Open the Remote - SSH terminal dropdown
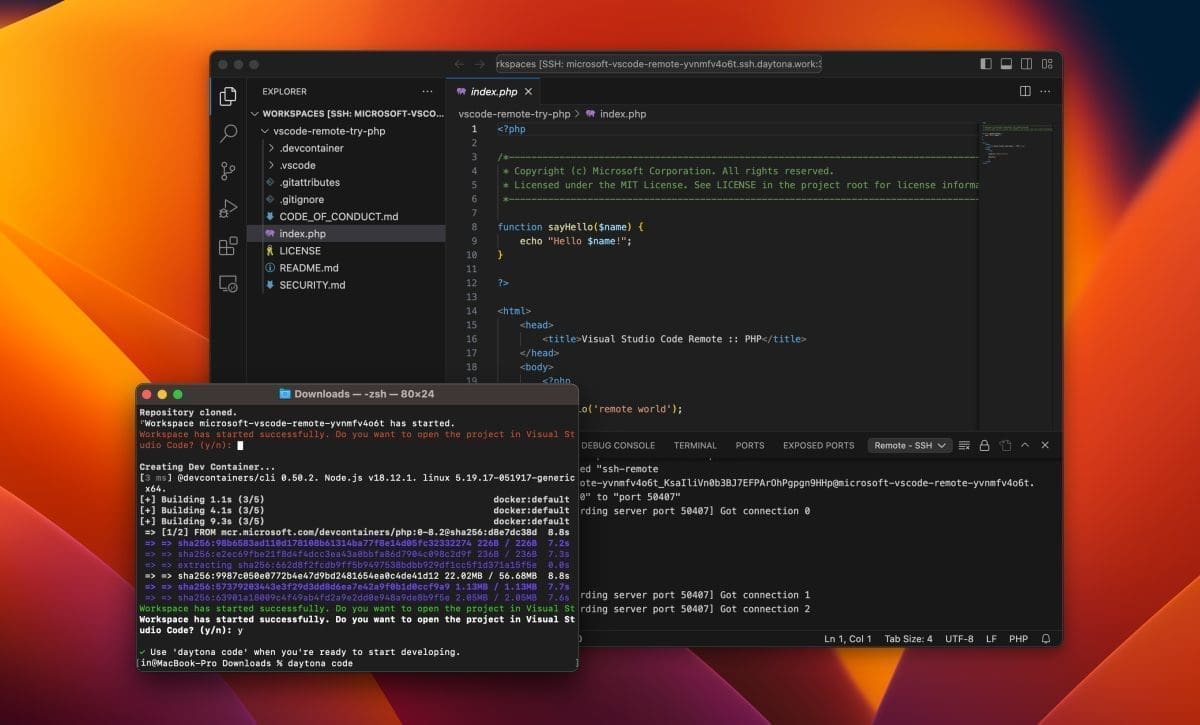 pyautogui.click(x=908, y=445)
